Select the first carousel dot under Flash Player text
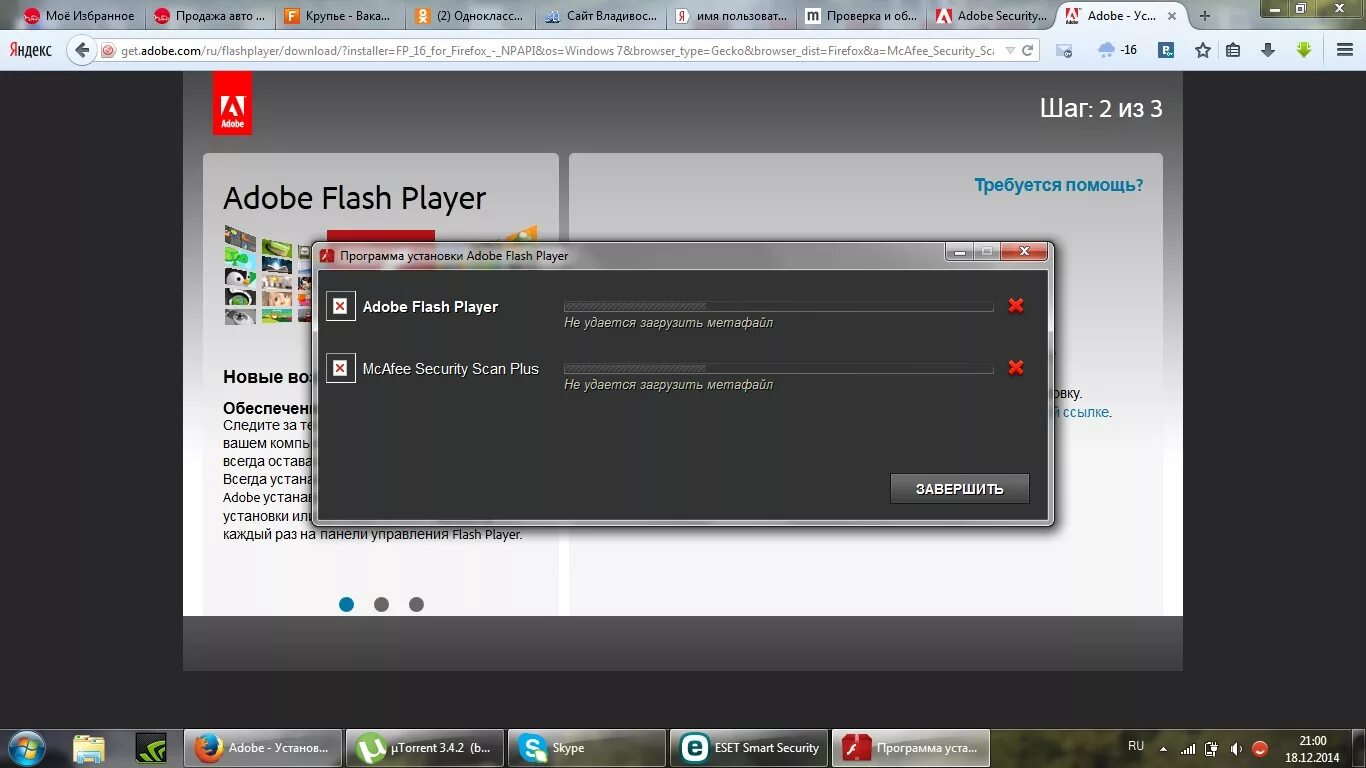Screen dimensions: 1366x768 pos(346,604)
